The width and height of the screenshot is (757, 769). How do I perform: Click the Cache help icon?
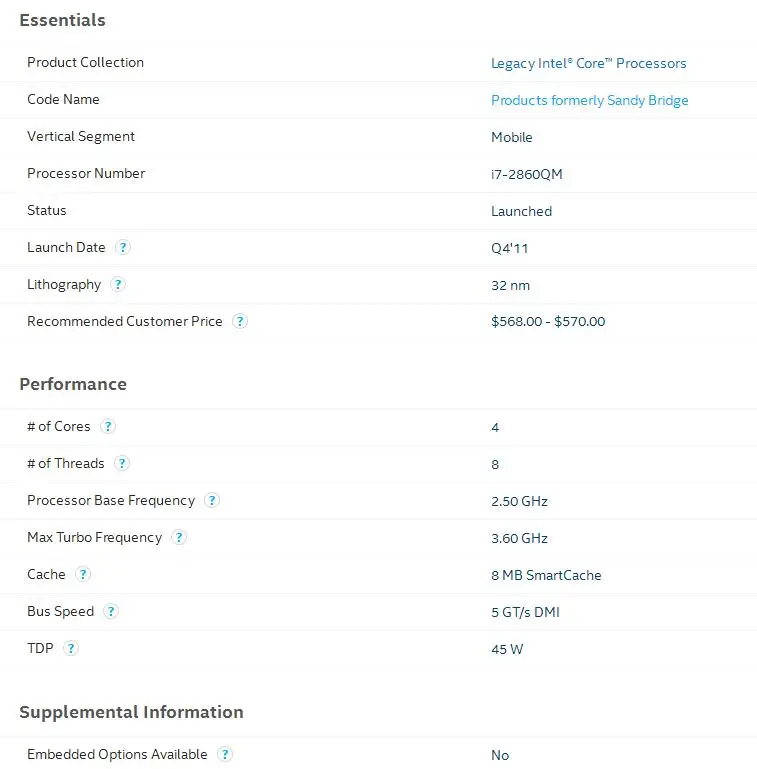83,574
